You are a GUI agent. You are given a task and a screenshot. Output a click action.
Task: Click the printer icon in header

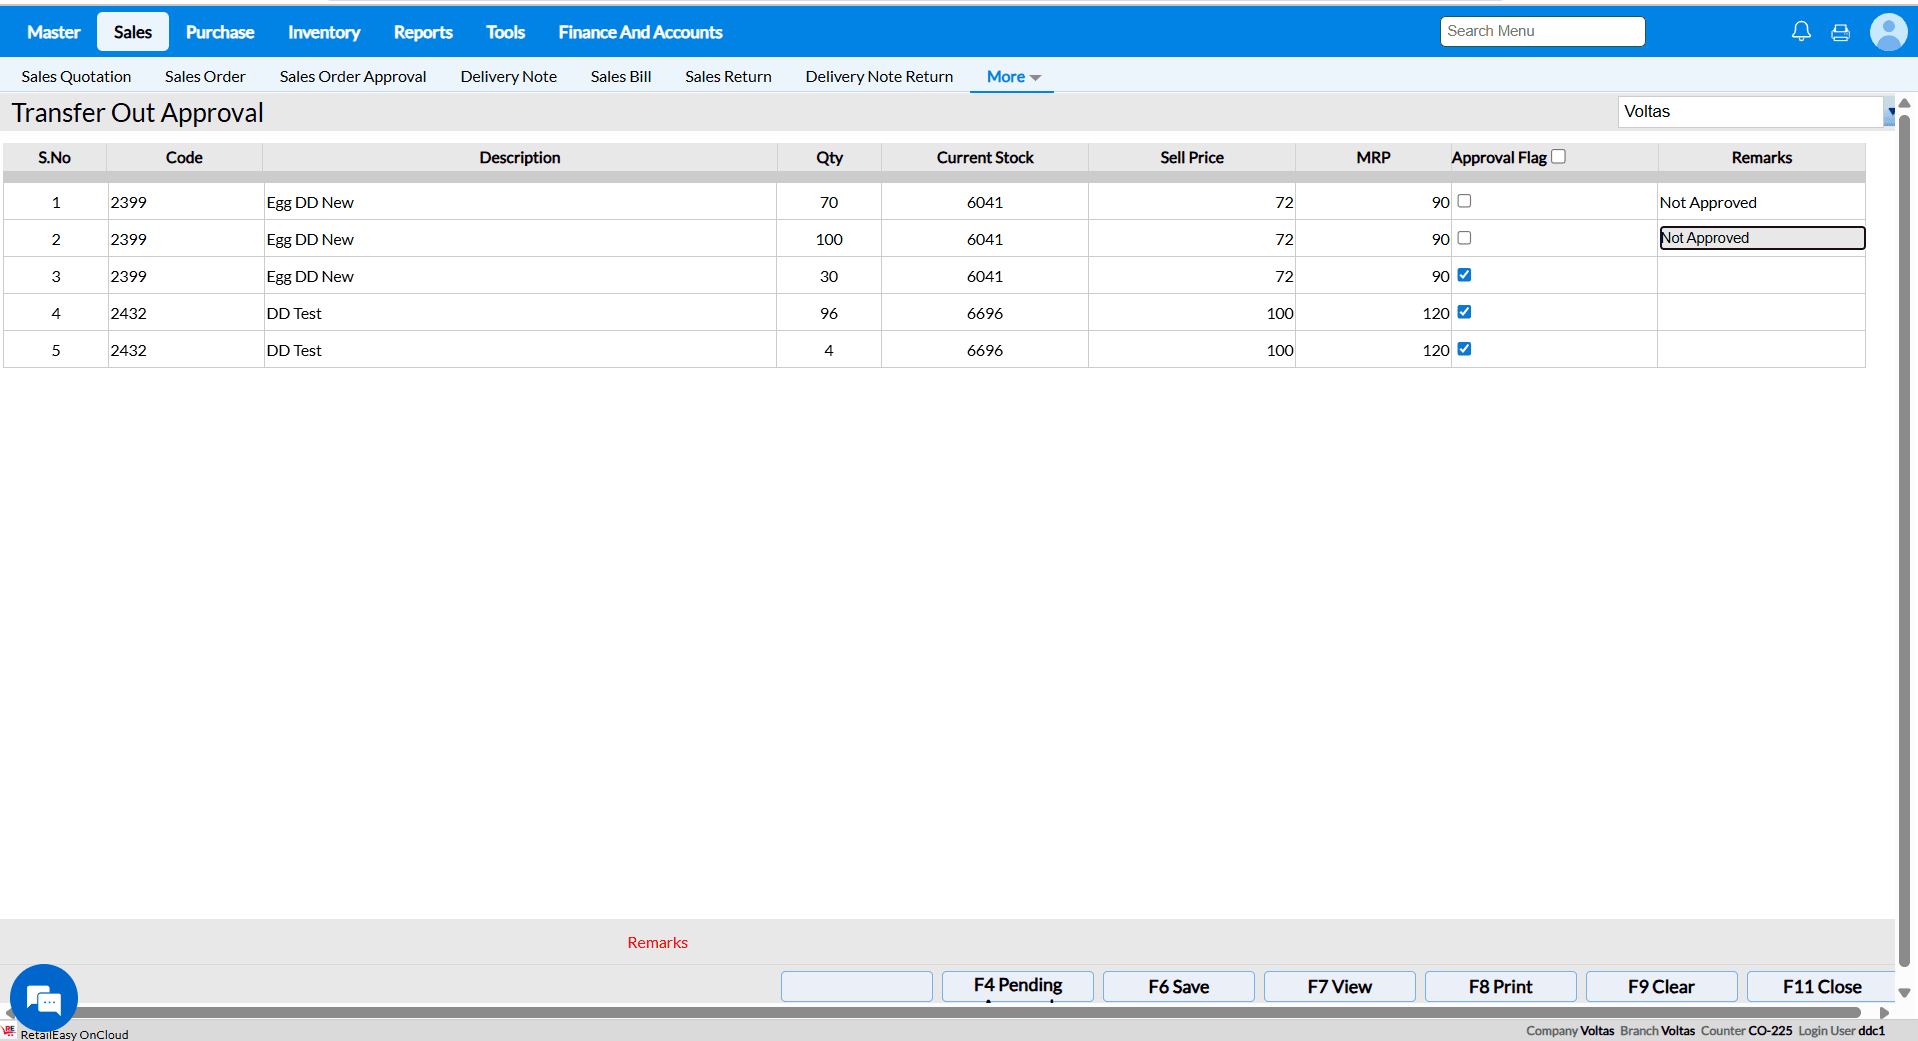click(x=1840, y=32)
